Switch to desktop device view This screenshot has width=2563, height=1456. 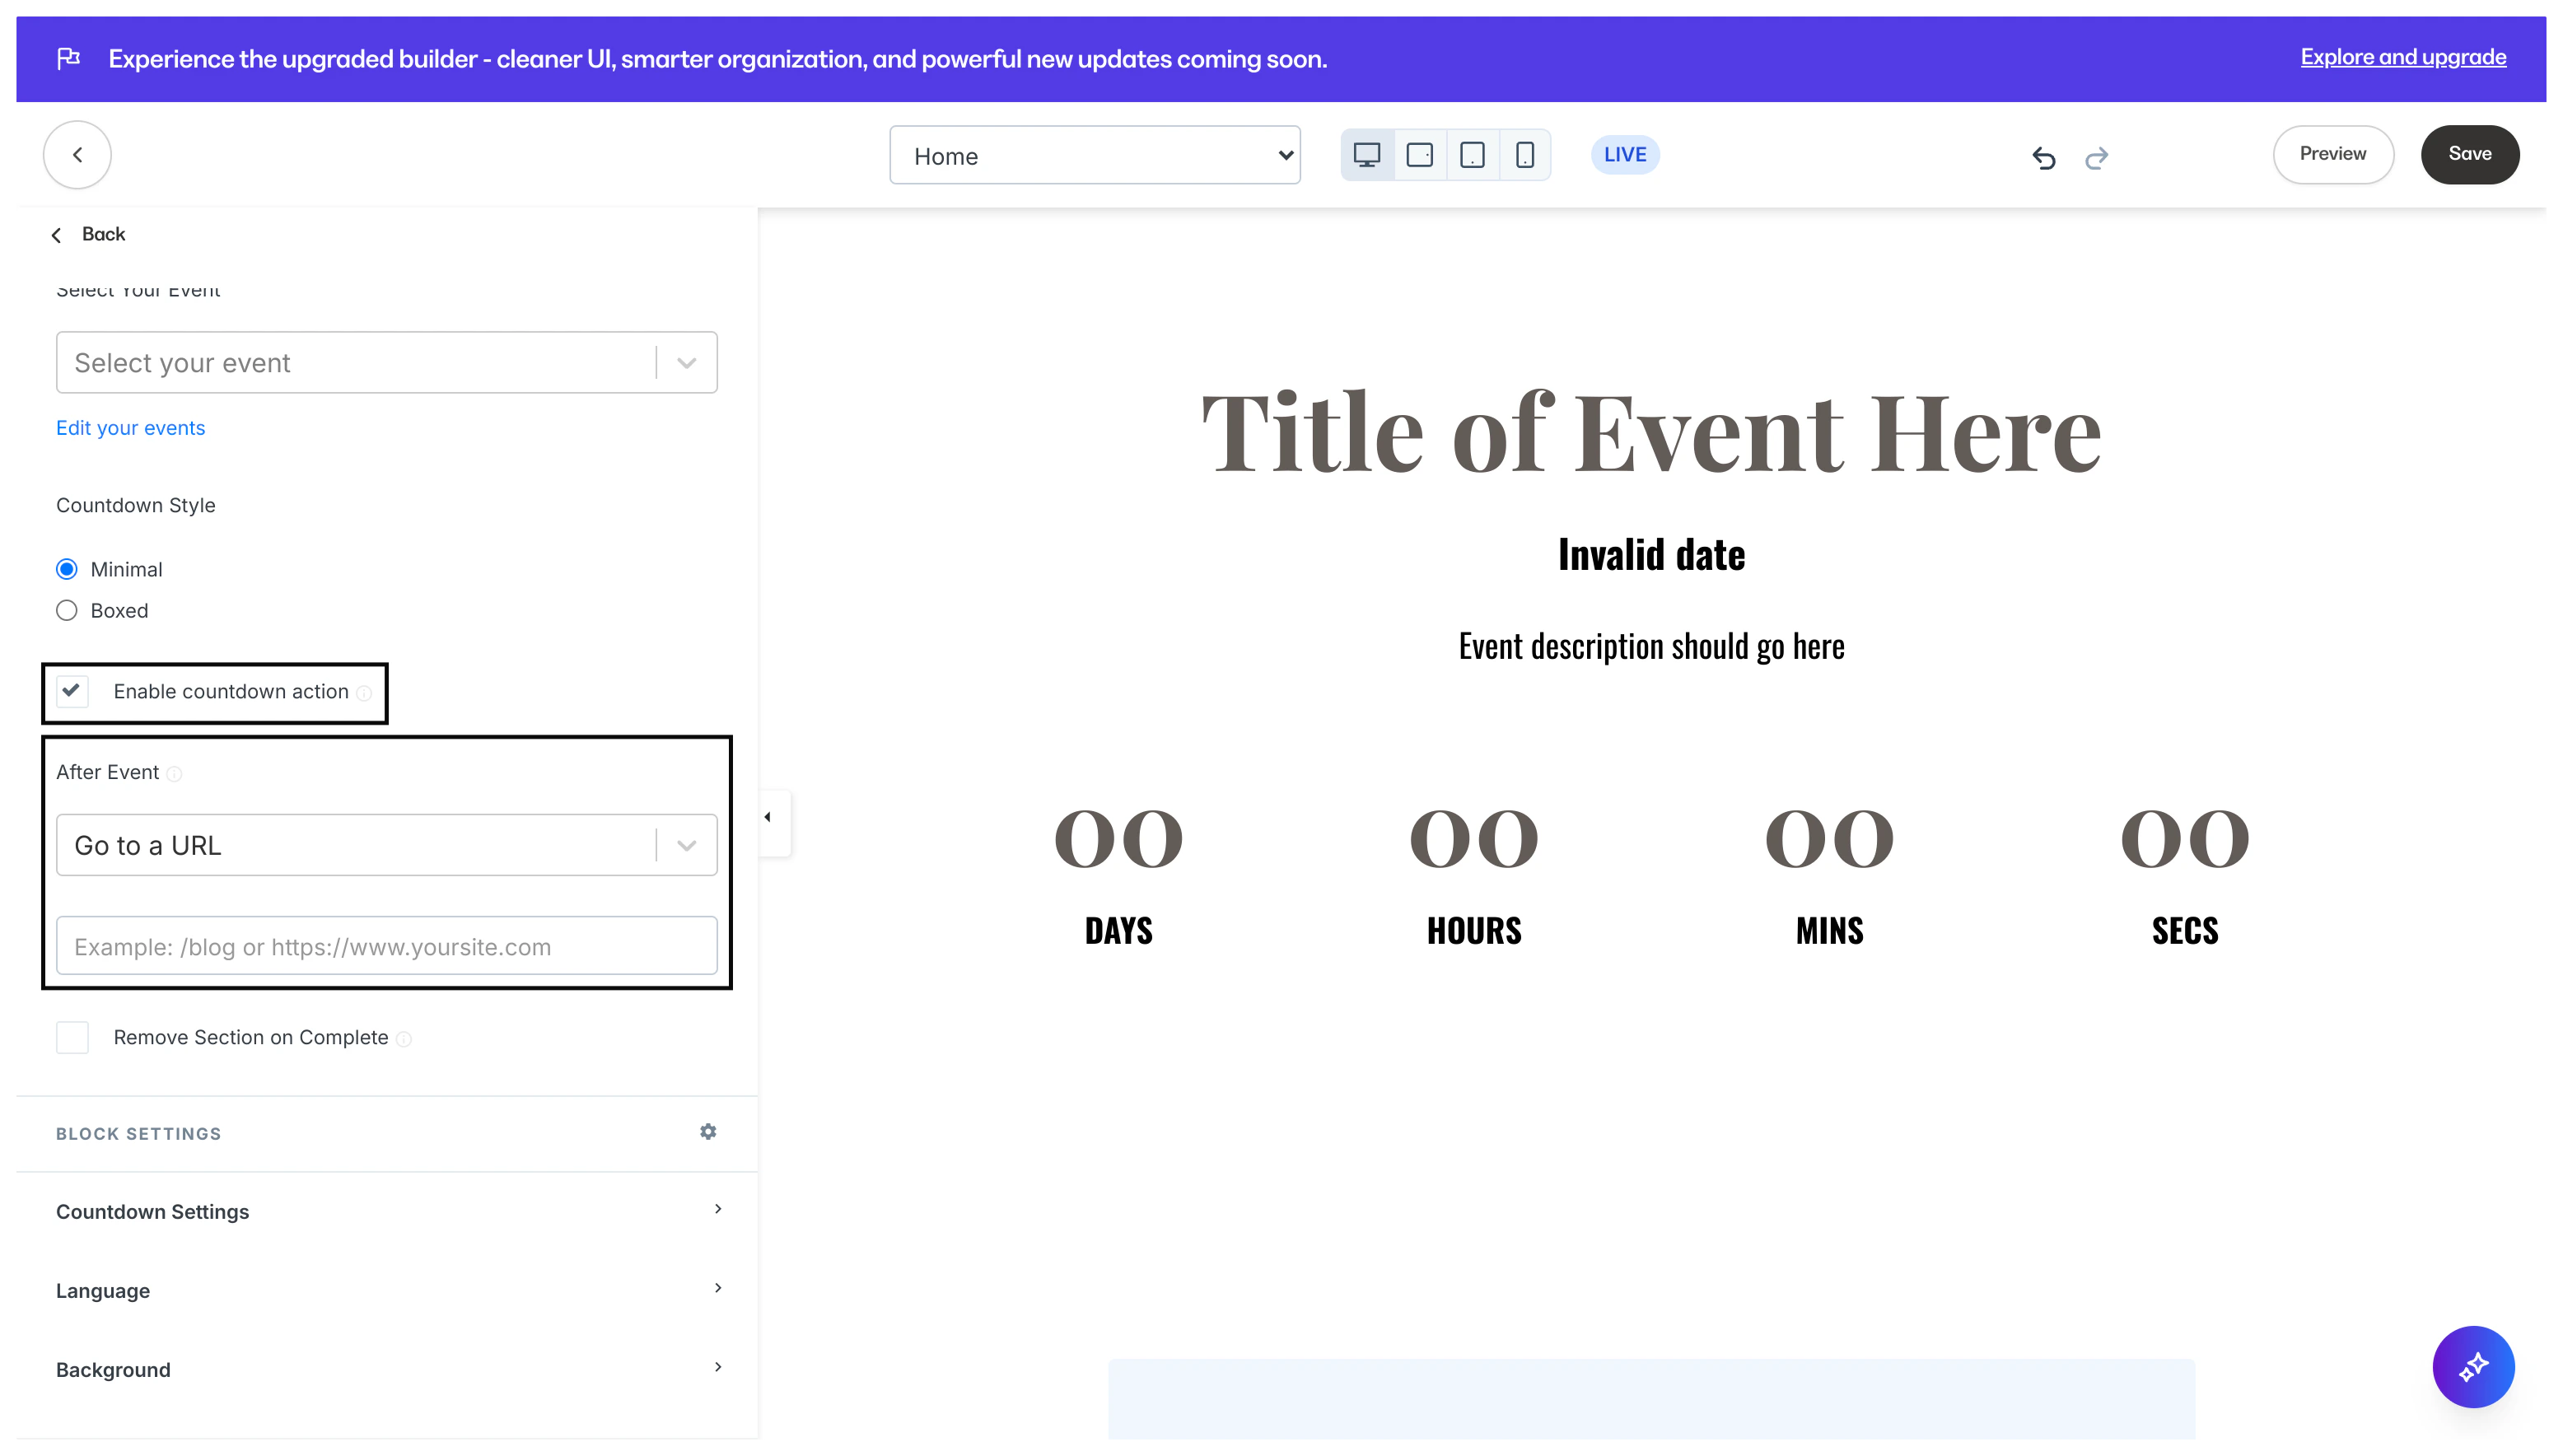coord(1366,155)
